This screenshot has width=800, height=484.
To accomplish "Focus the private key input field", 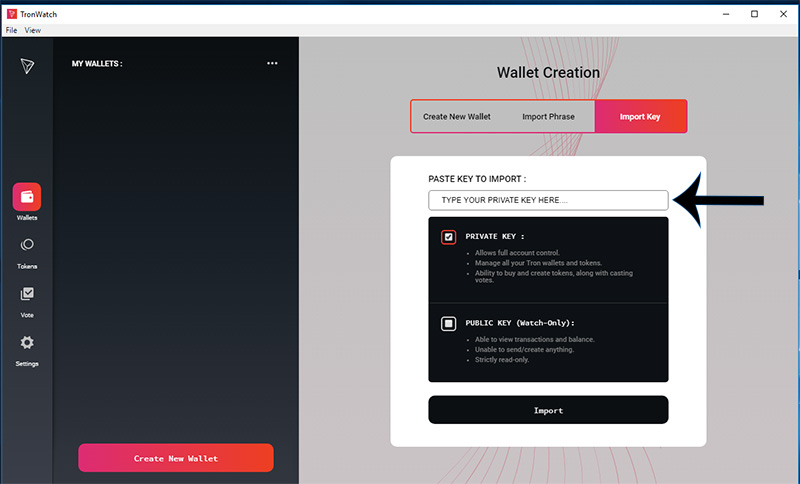I will tap(548, 200).
